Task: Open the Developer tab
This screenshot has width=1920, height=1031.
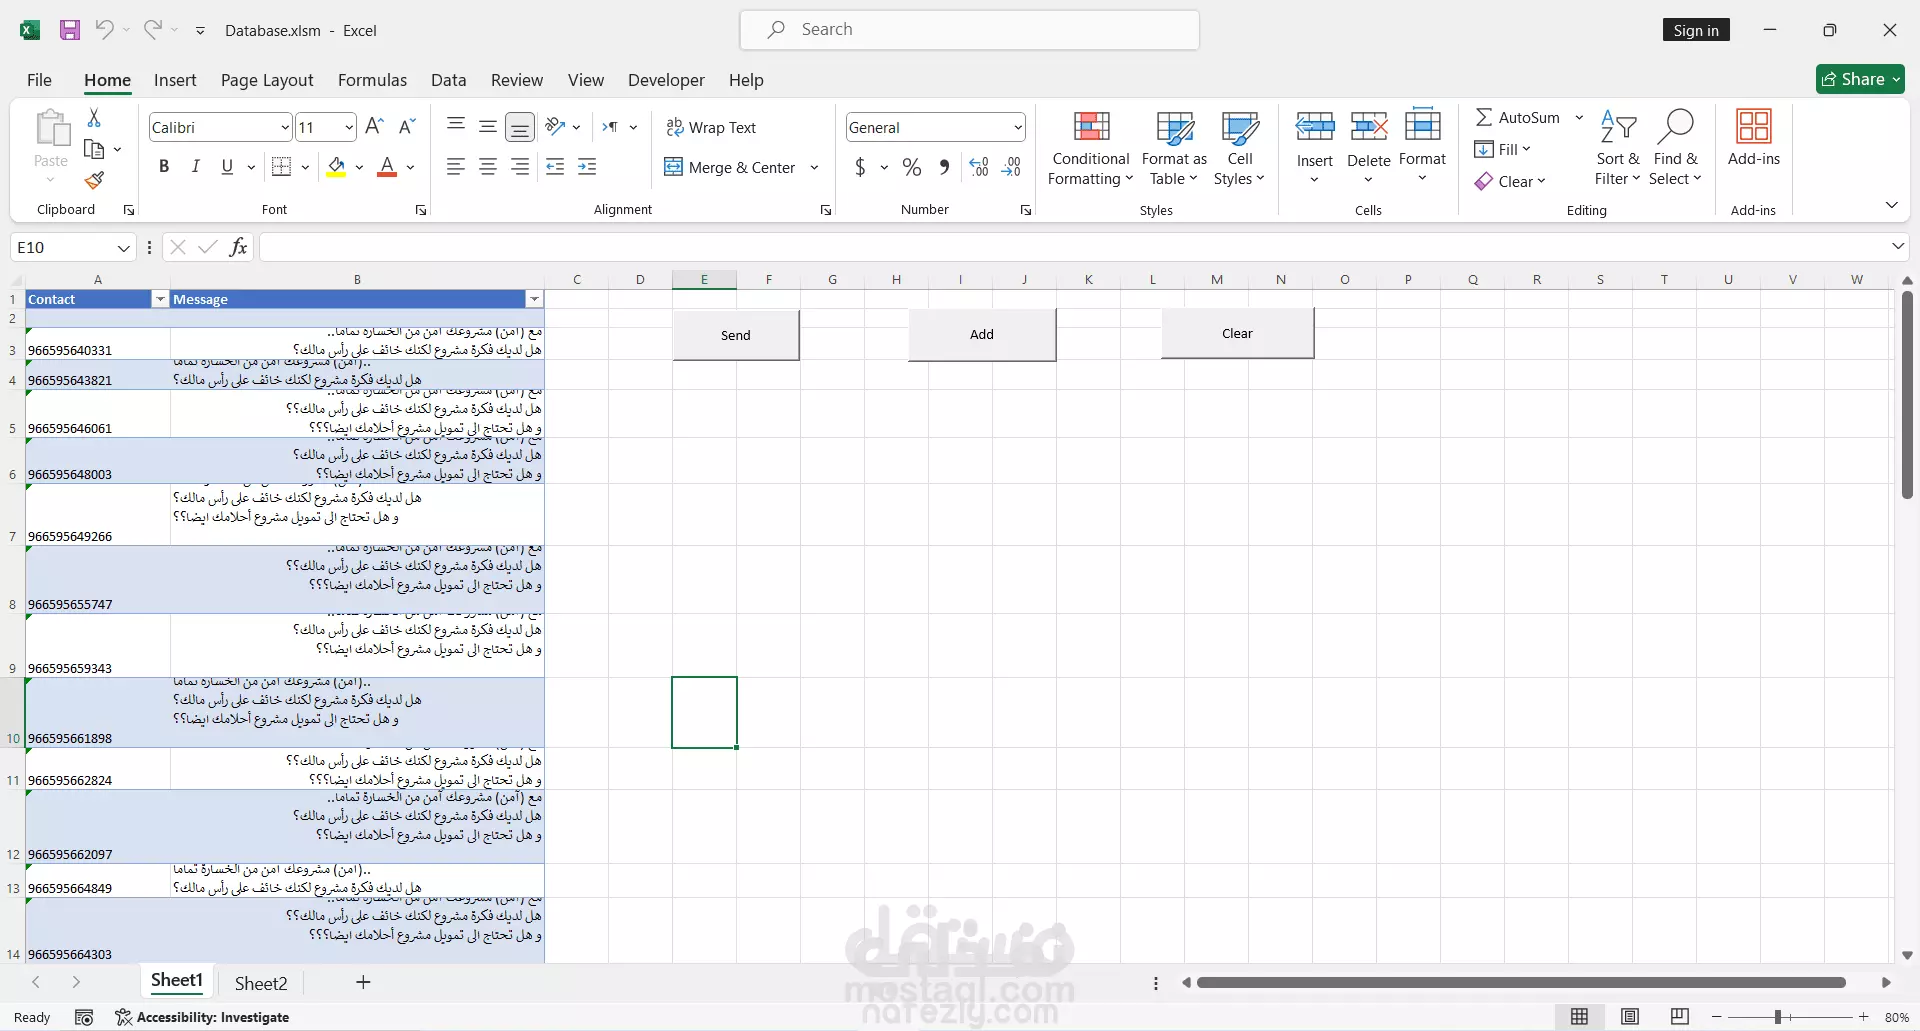Action: [x=666, y=80]
